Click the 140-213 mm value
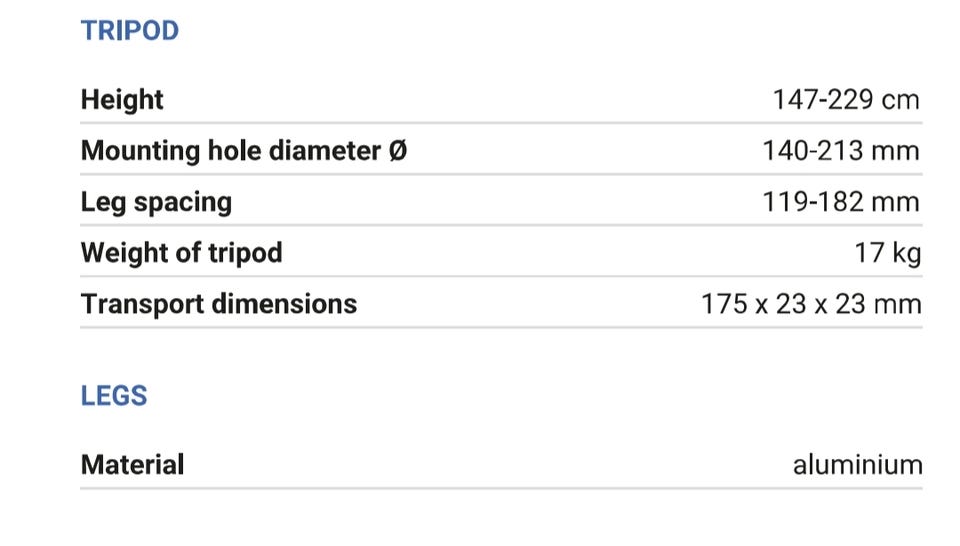The width and height of the screenshot is (960, 546). (x=840, y=151)
